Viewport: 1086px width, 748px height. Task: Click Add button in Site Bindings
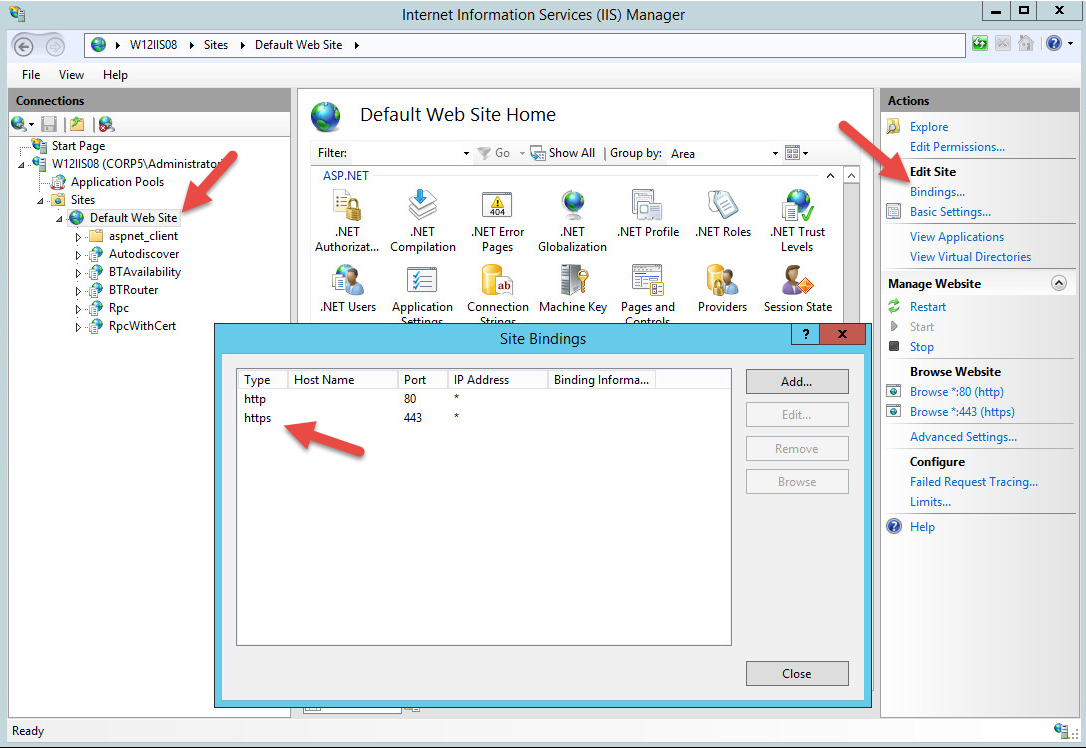796,382
